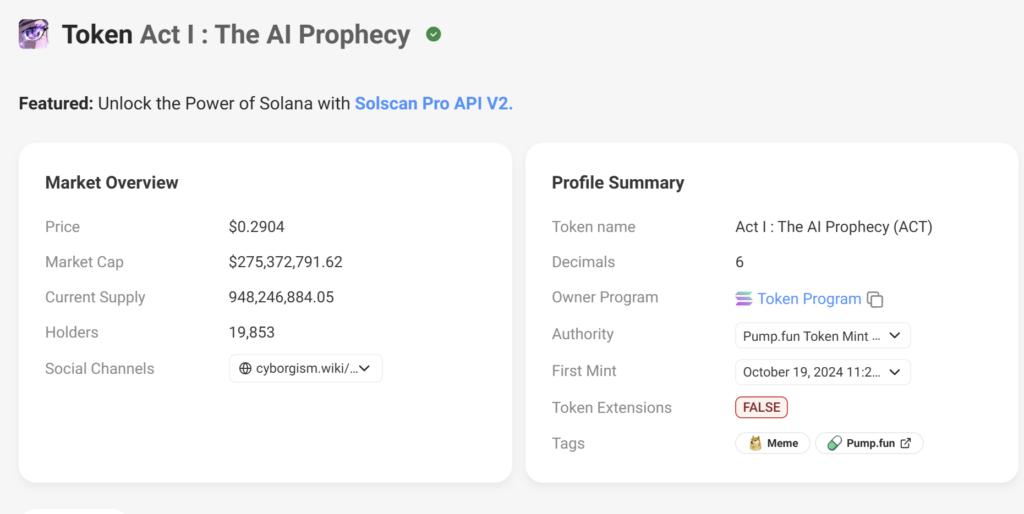Image resolution: width=1024 pixels, height=514 pixels.
Task: Expand the Authority Pump.fun Token Mint dropdown
Action: pos(894,335)
